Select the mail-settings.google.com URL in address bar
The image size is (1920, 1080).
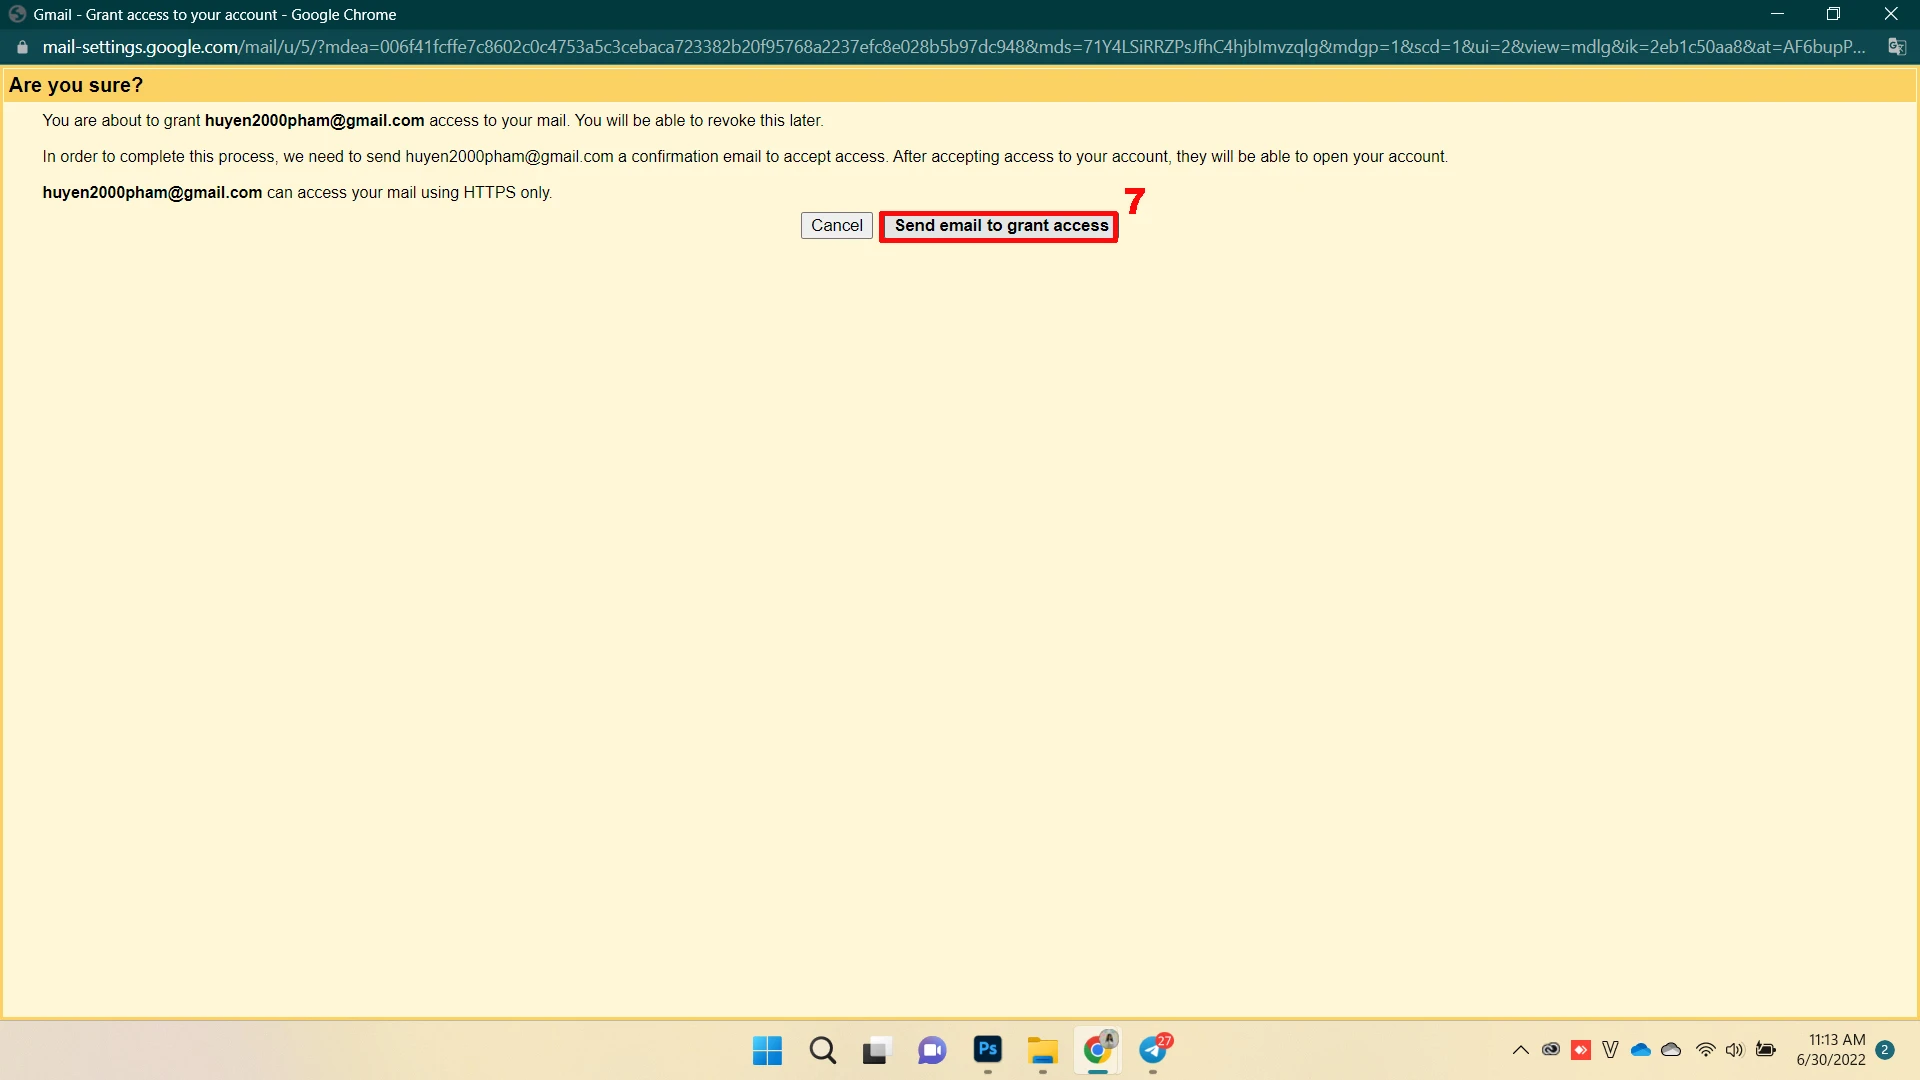tap(953, 47)
